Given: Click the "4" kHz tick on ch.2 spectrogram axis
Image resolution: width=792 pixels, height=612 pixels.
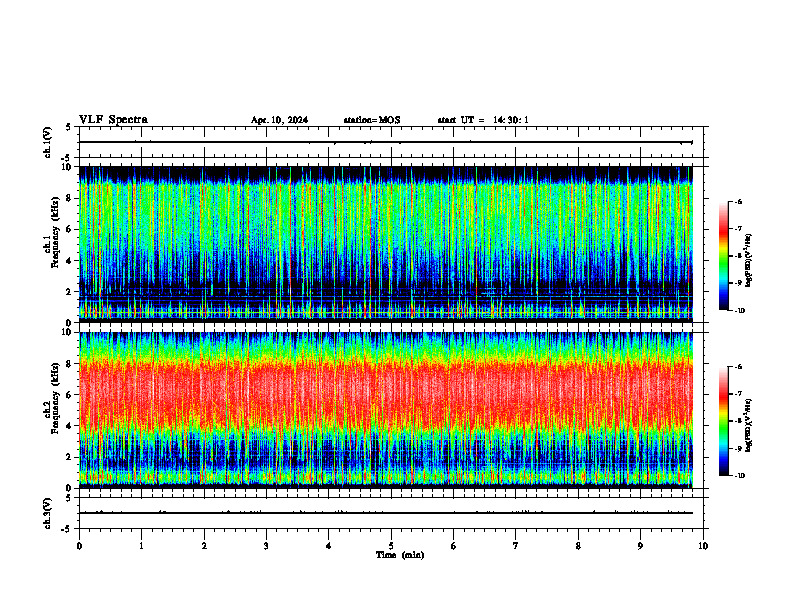Looking at the screenshot, I should click(70, 426).
